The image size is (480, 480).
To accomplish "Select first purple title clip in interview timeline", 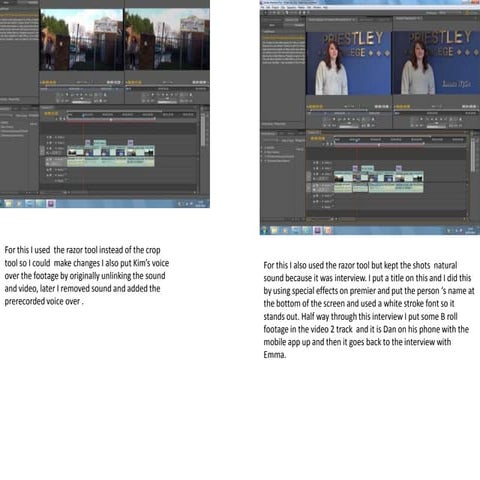I will point(355,169).
